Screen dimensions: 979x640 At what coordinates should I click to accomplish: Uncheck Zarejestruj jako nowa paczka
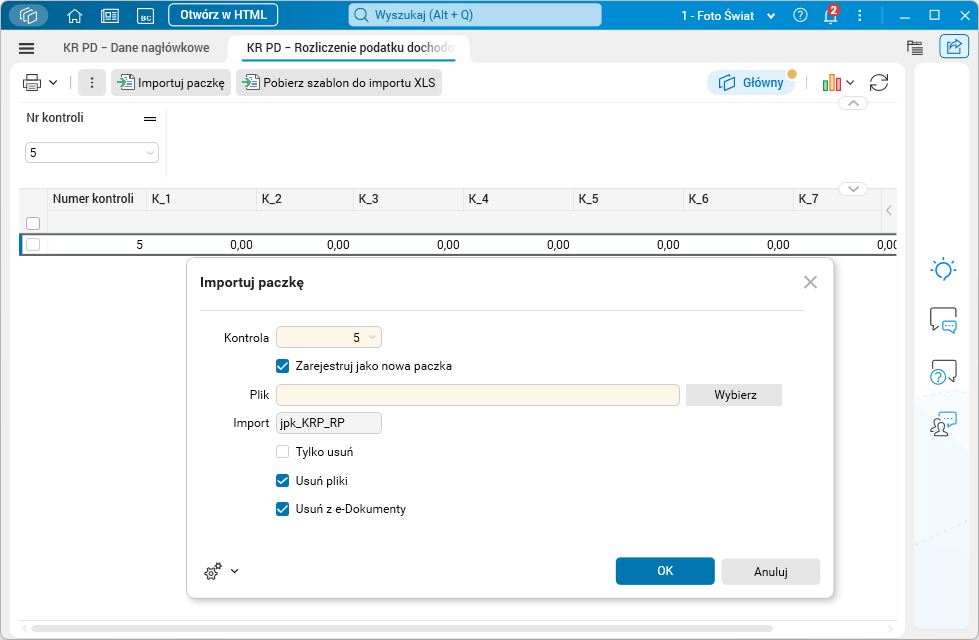pyautogui.click(x=283, y=366)
